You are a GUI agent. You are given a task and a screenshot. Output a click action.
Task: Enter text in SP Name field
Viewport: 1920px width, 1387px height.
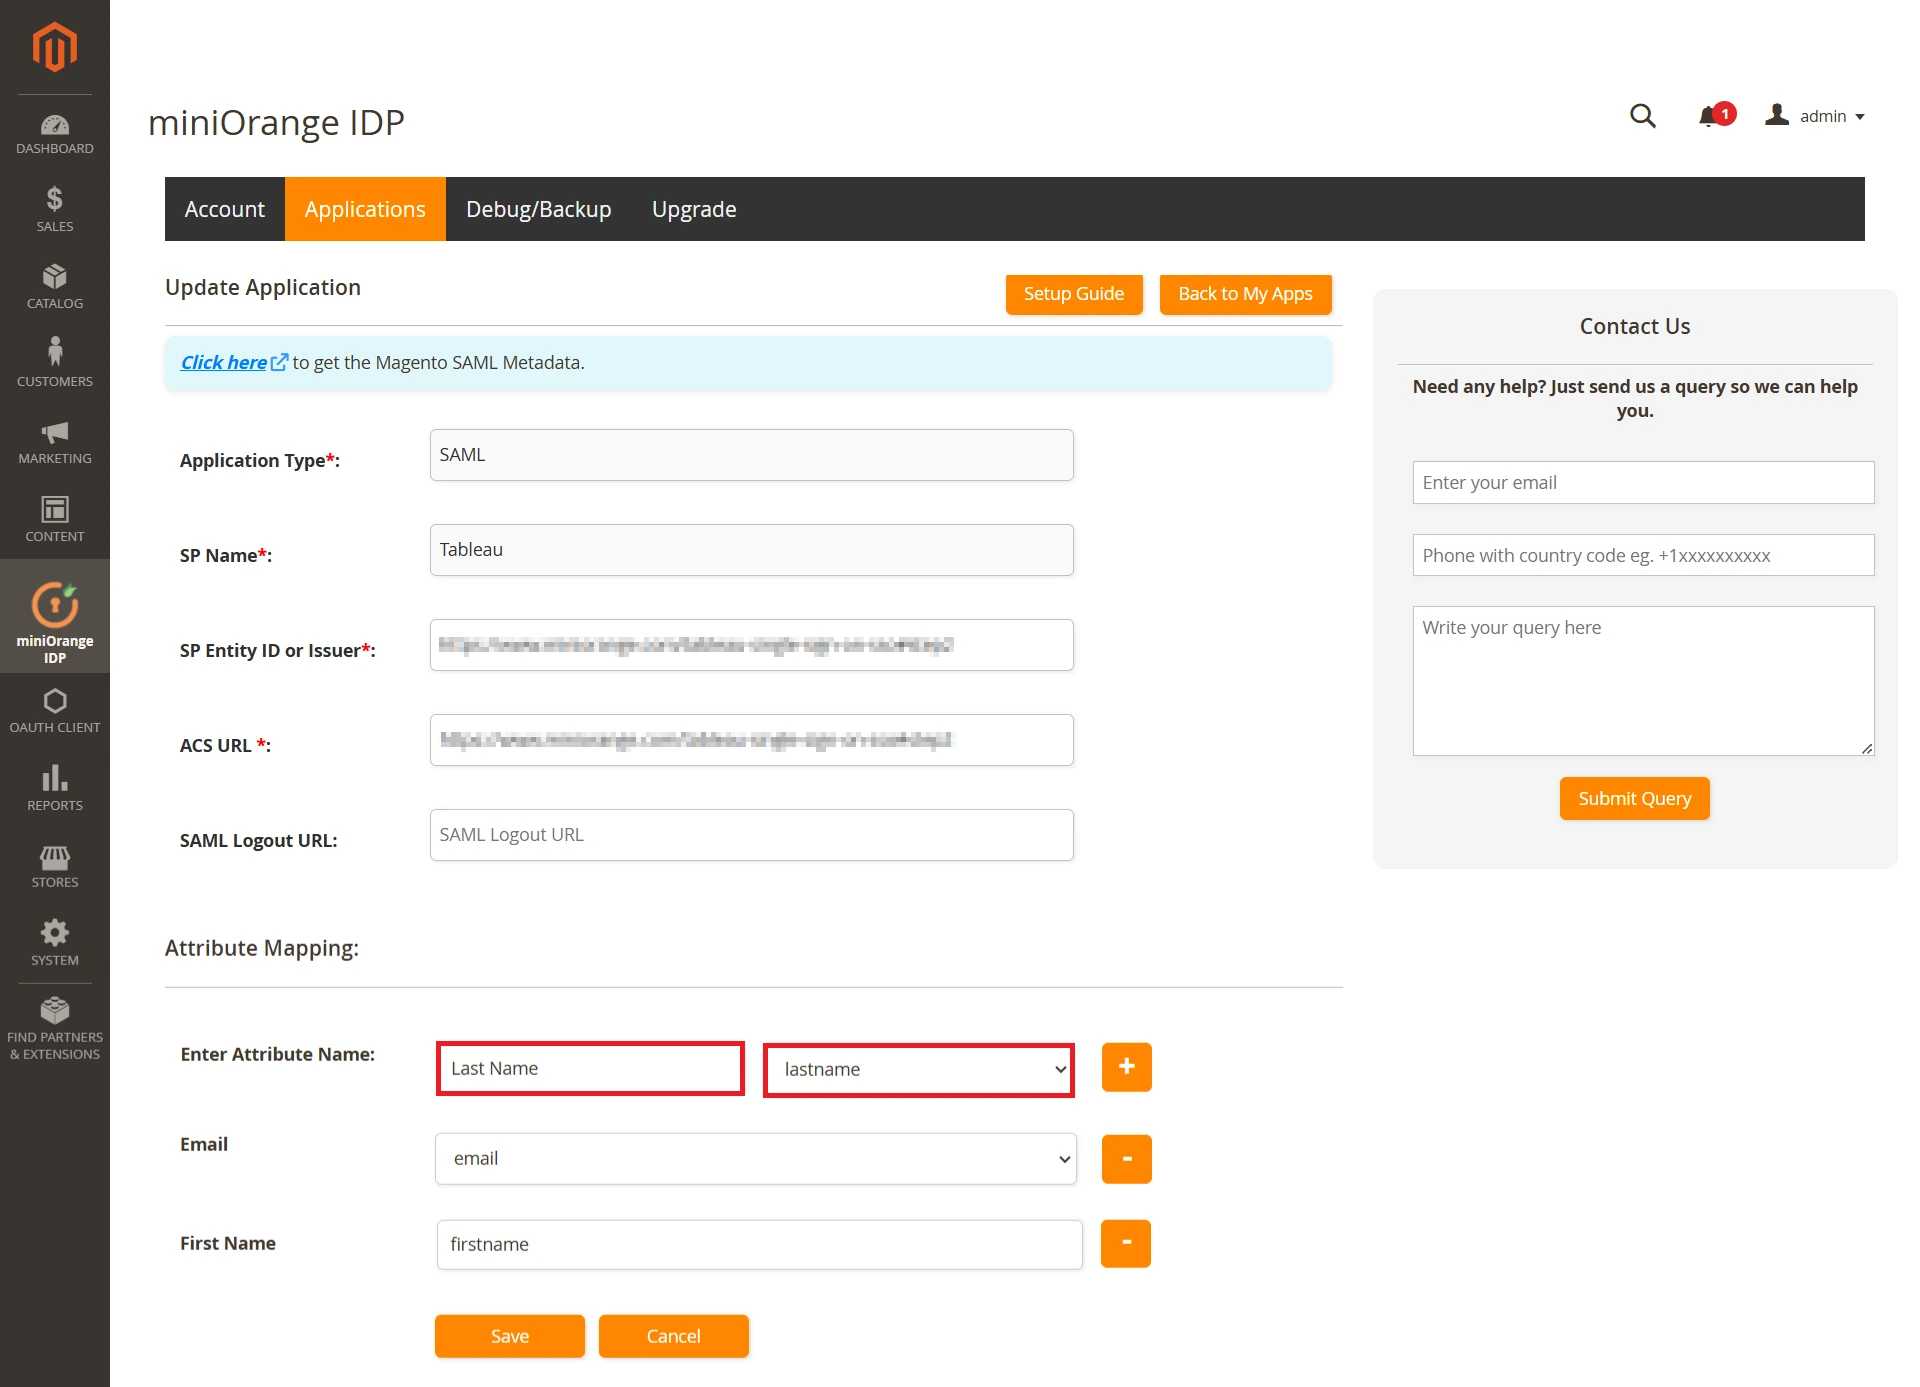[750, 549]
